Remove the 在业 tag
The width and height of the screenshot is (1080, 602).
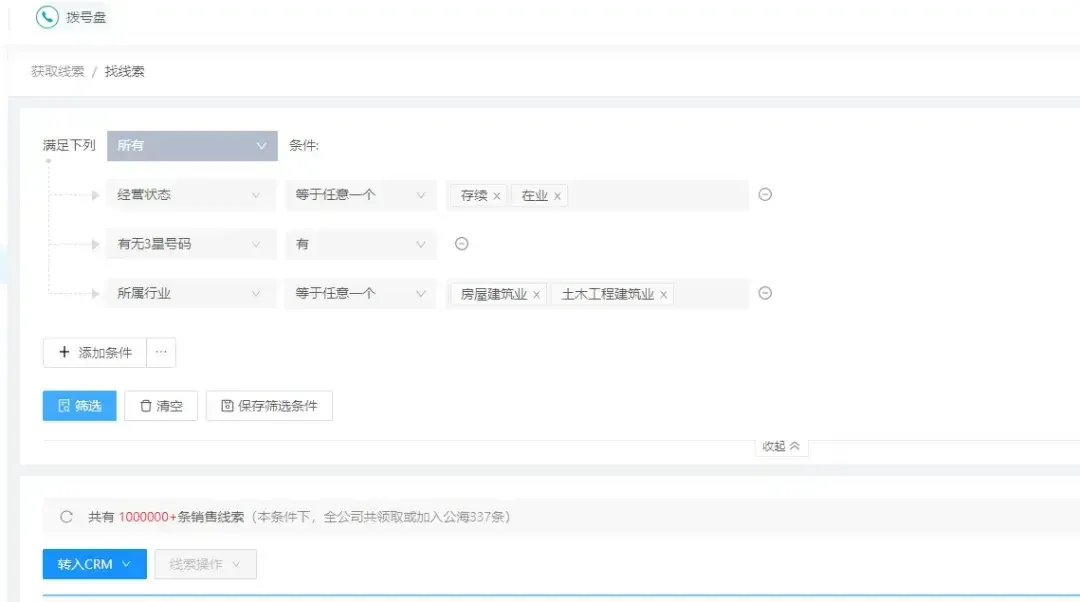(x=557, y=196)
